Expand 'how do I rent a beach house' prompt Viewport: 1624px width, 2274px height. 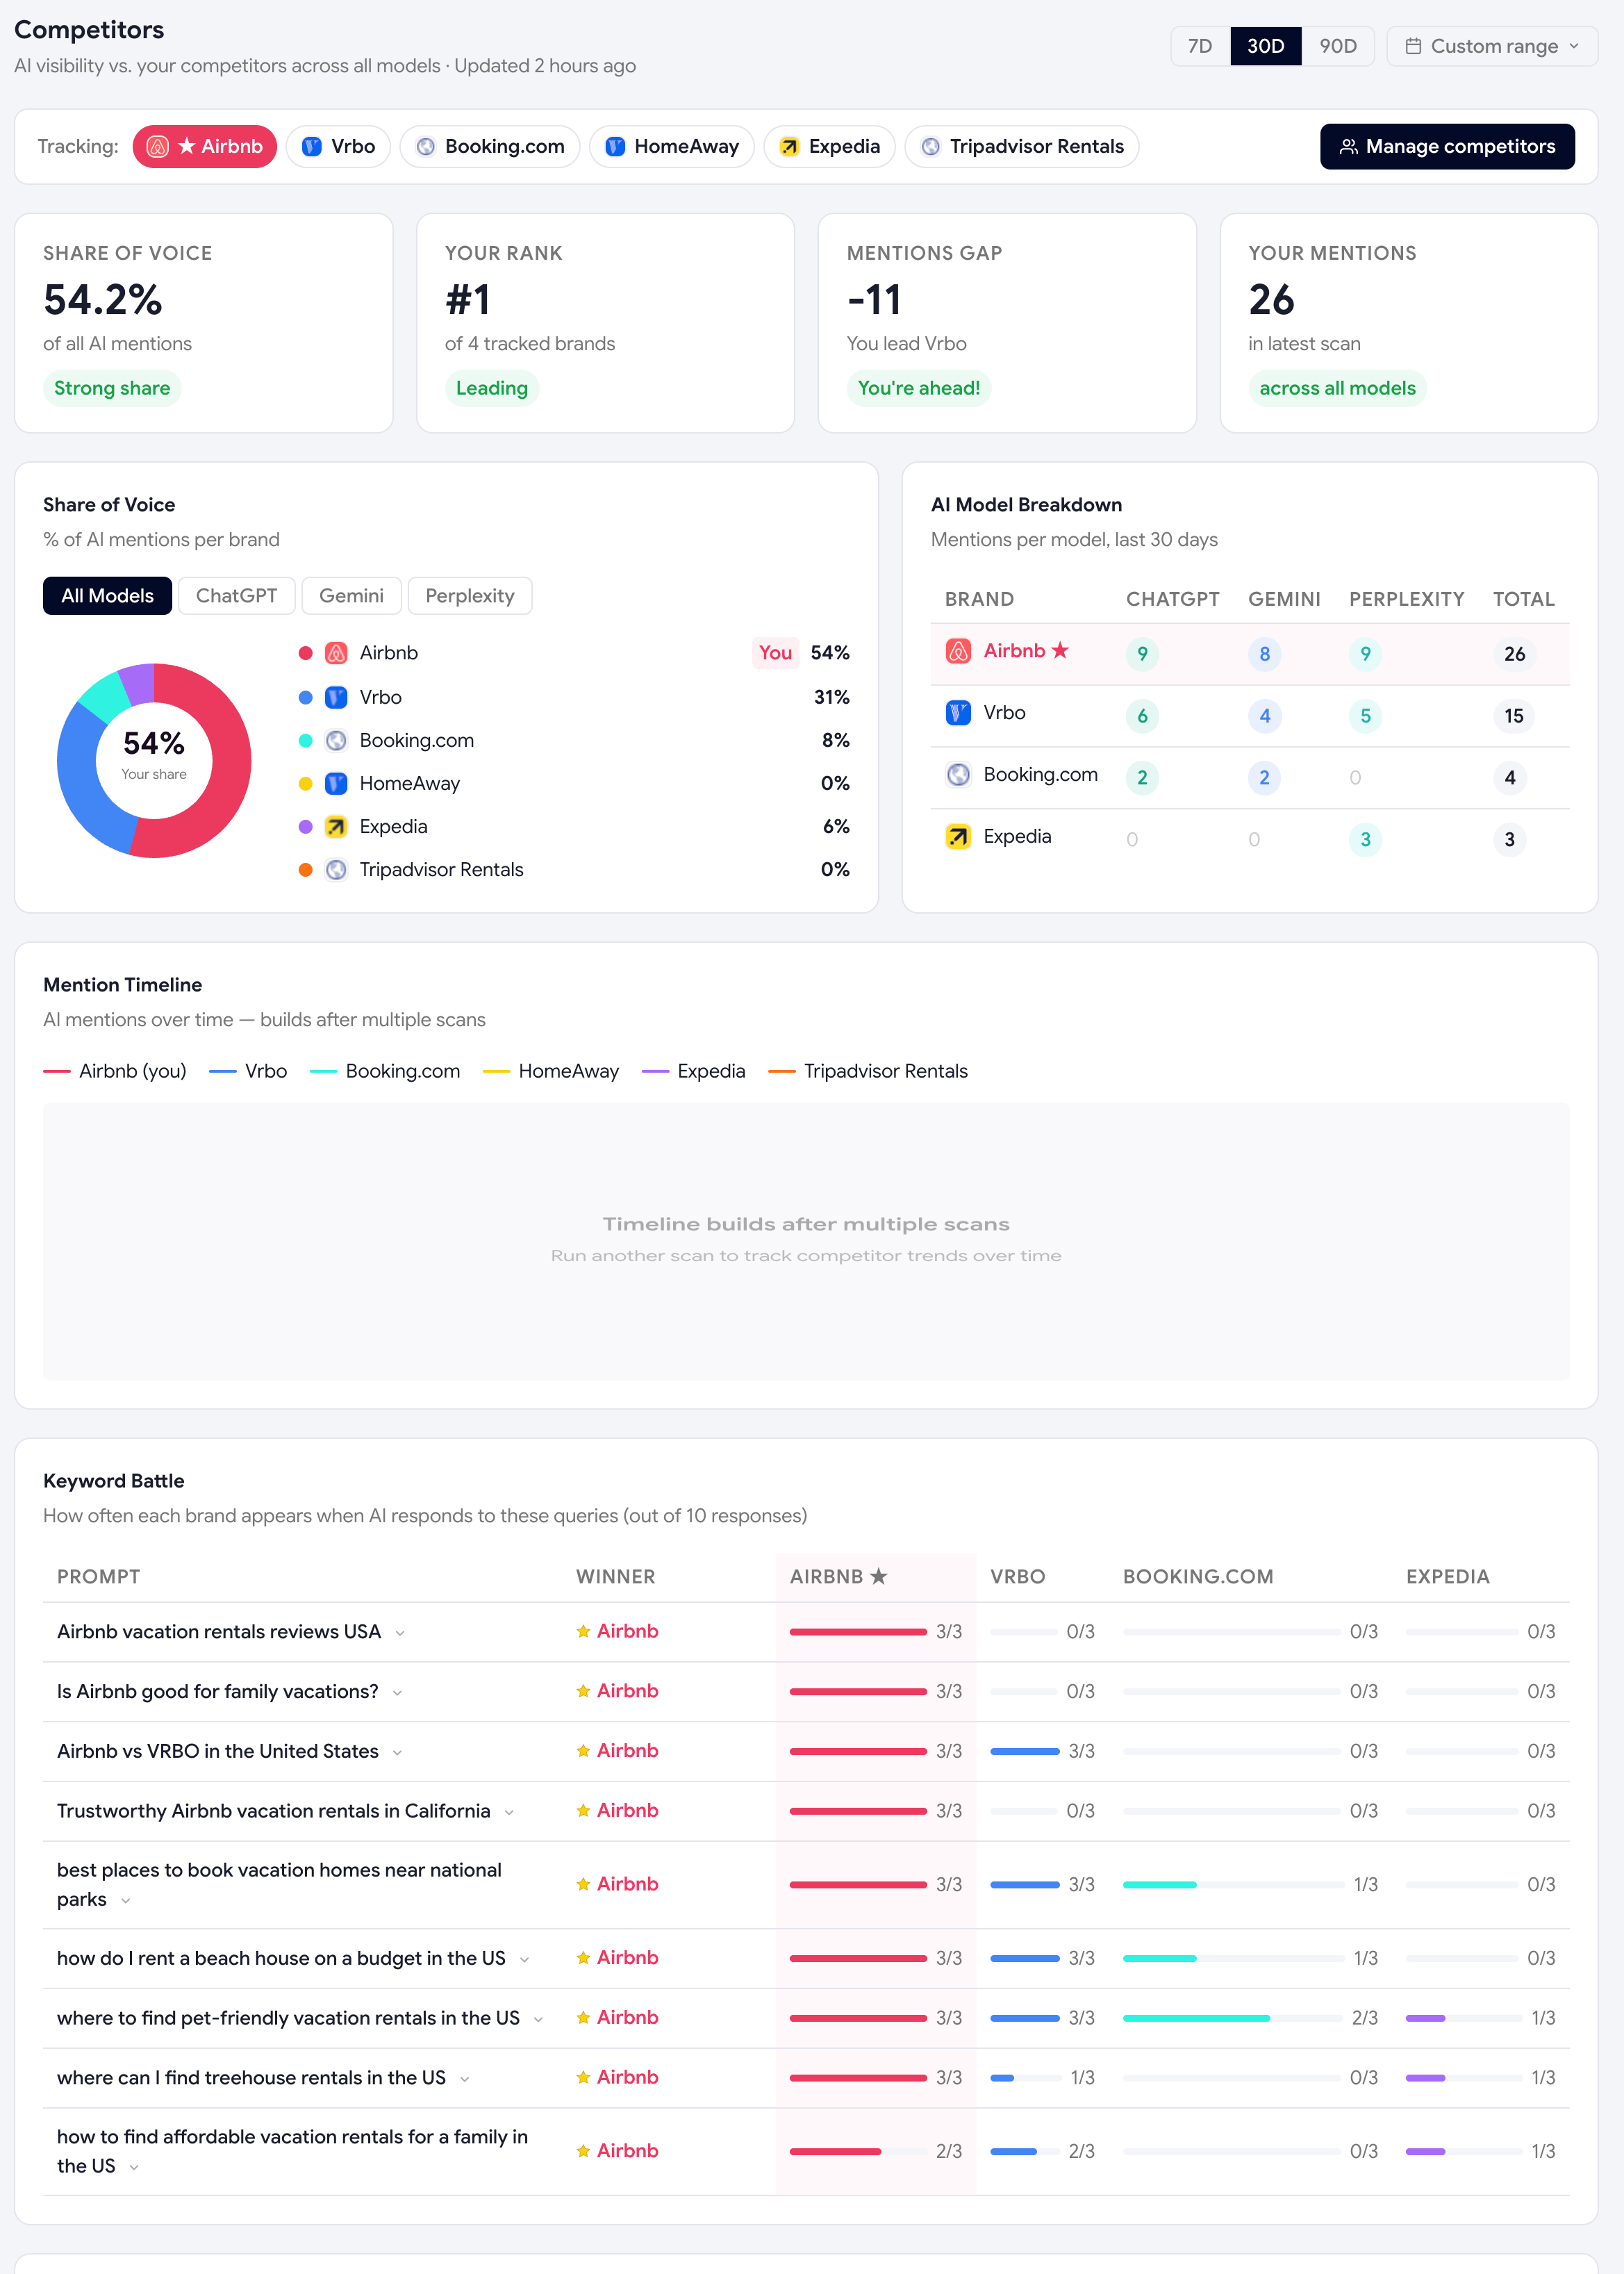click(x=524, y=1960)
